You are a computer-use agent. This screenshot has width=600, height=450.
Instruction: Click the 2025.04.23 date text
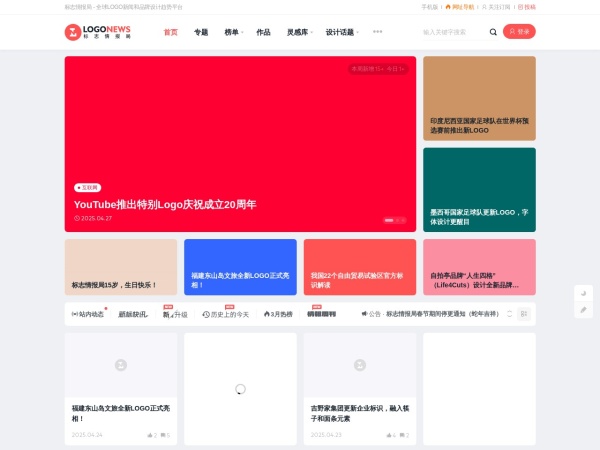[x=326, y=435]
